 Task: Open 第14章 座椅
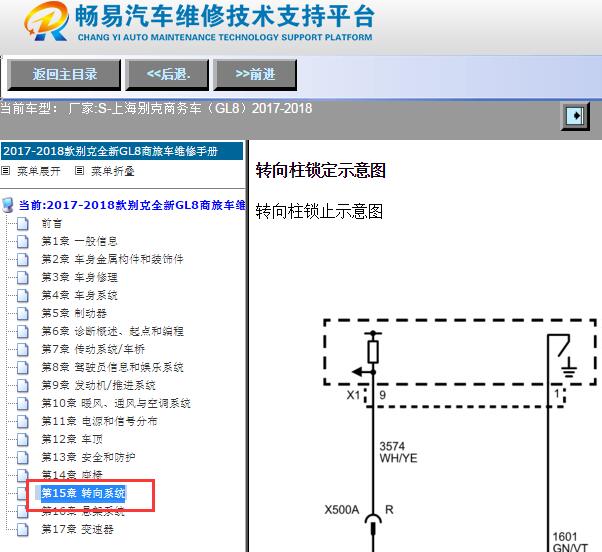point(72,475)
